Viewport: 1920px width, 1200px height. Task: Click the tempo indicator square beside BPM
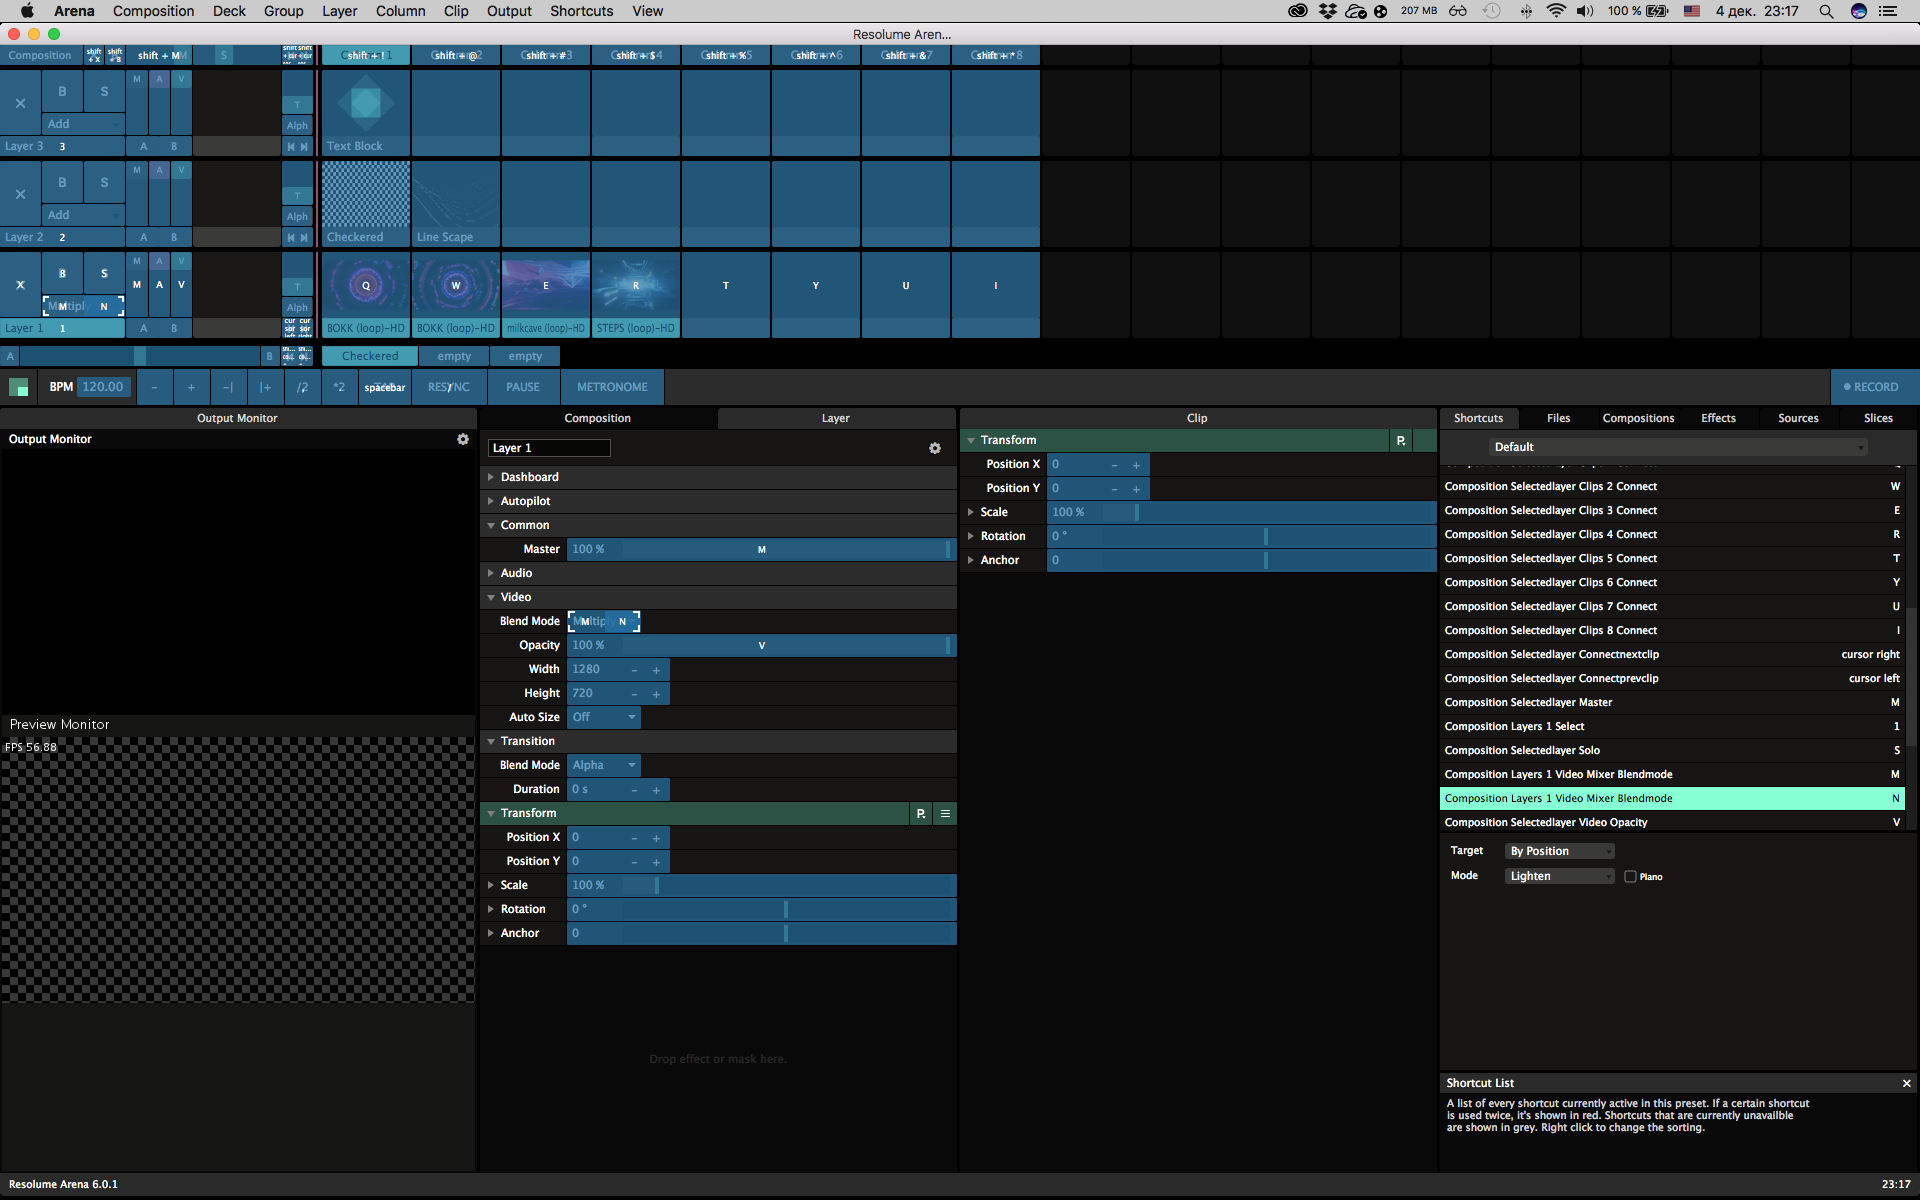(x=18, y=387)
